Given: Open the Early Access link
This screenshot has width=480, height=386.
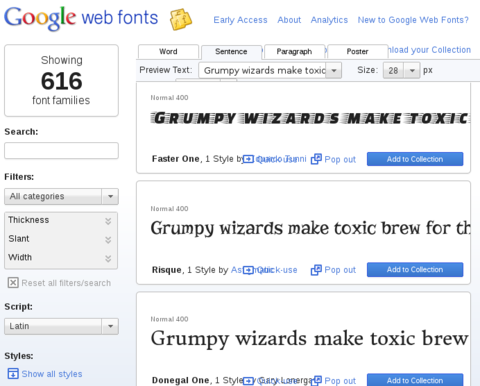Looking at the screenshot, I should pos(240,20).
